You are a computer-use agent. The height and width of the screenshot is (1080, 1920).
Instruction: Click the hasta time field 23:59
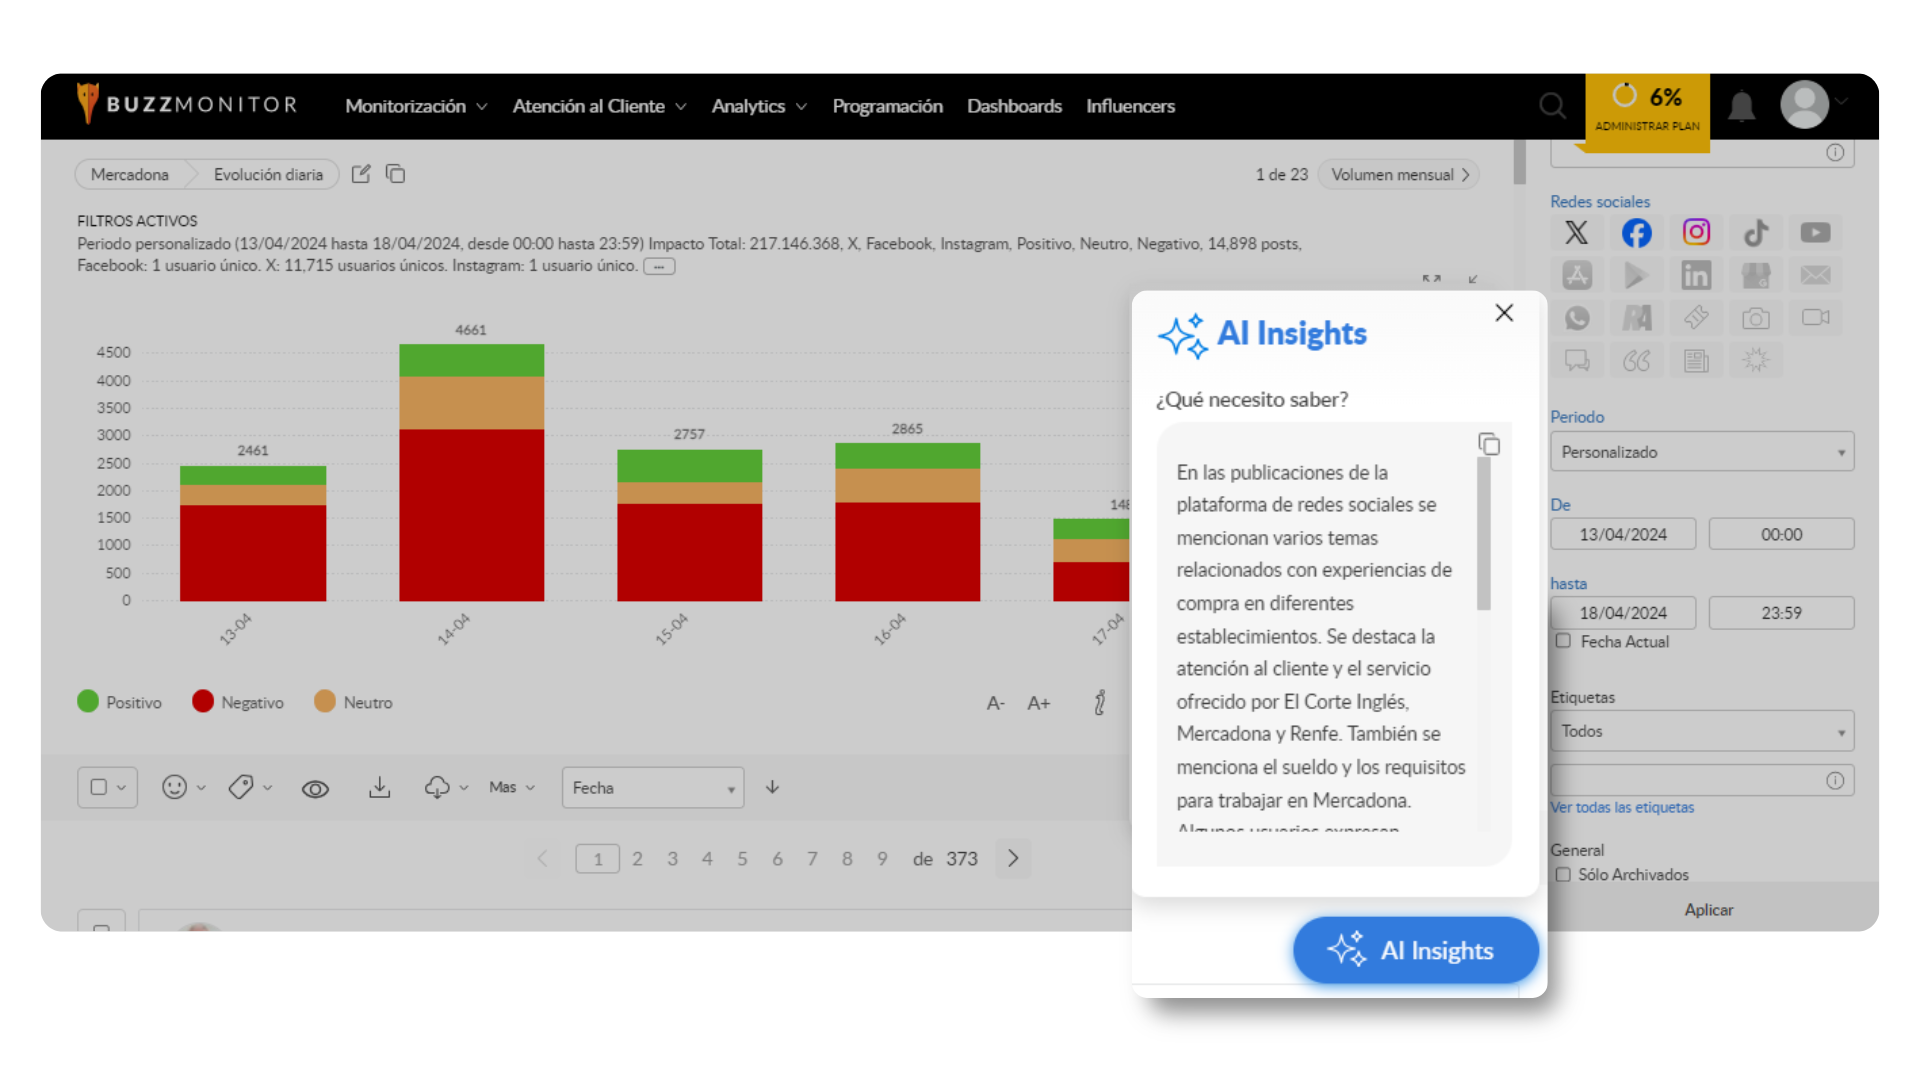click(1781, 613)
